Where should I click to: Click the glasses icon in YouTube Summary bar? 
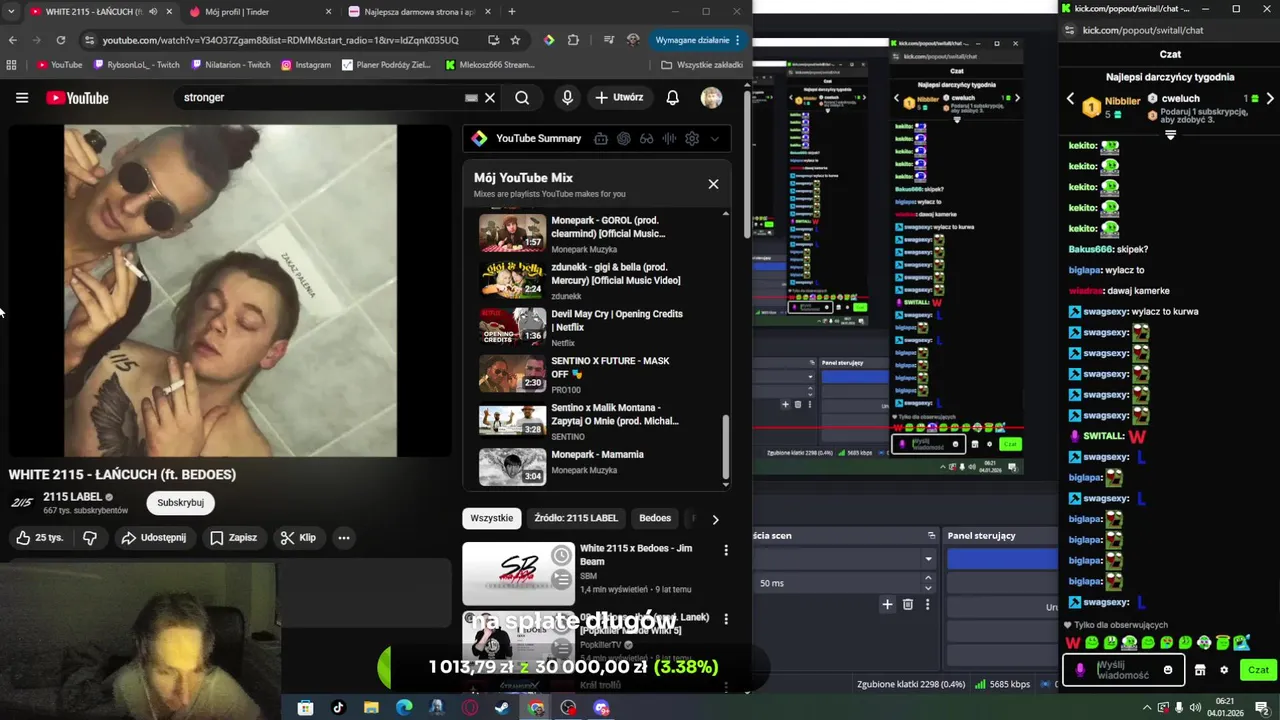coord(647,139)
